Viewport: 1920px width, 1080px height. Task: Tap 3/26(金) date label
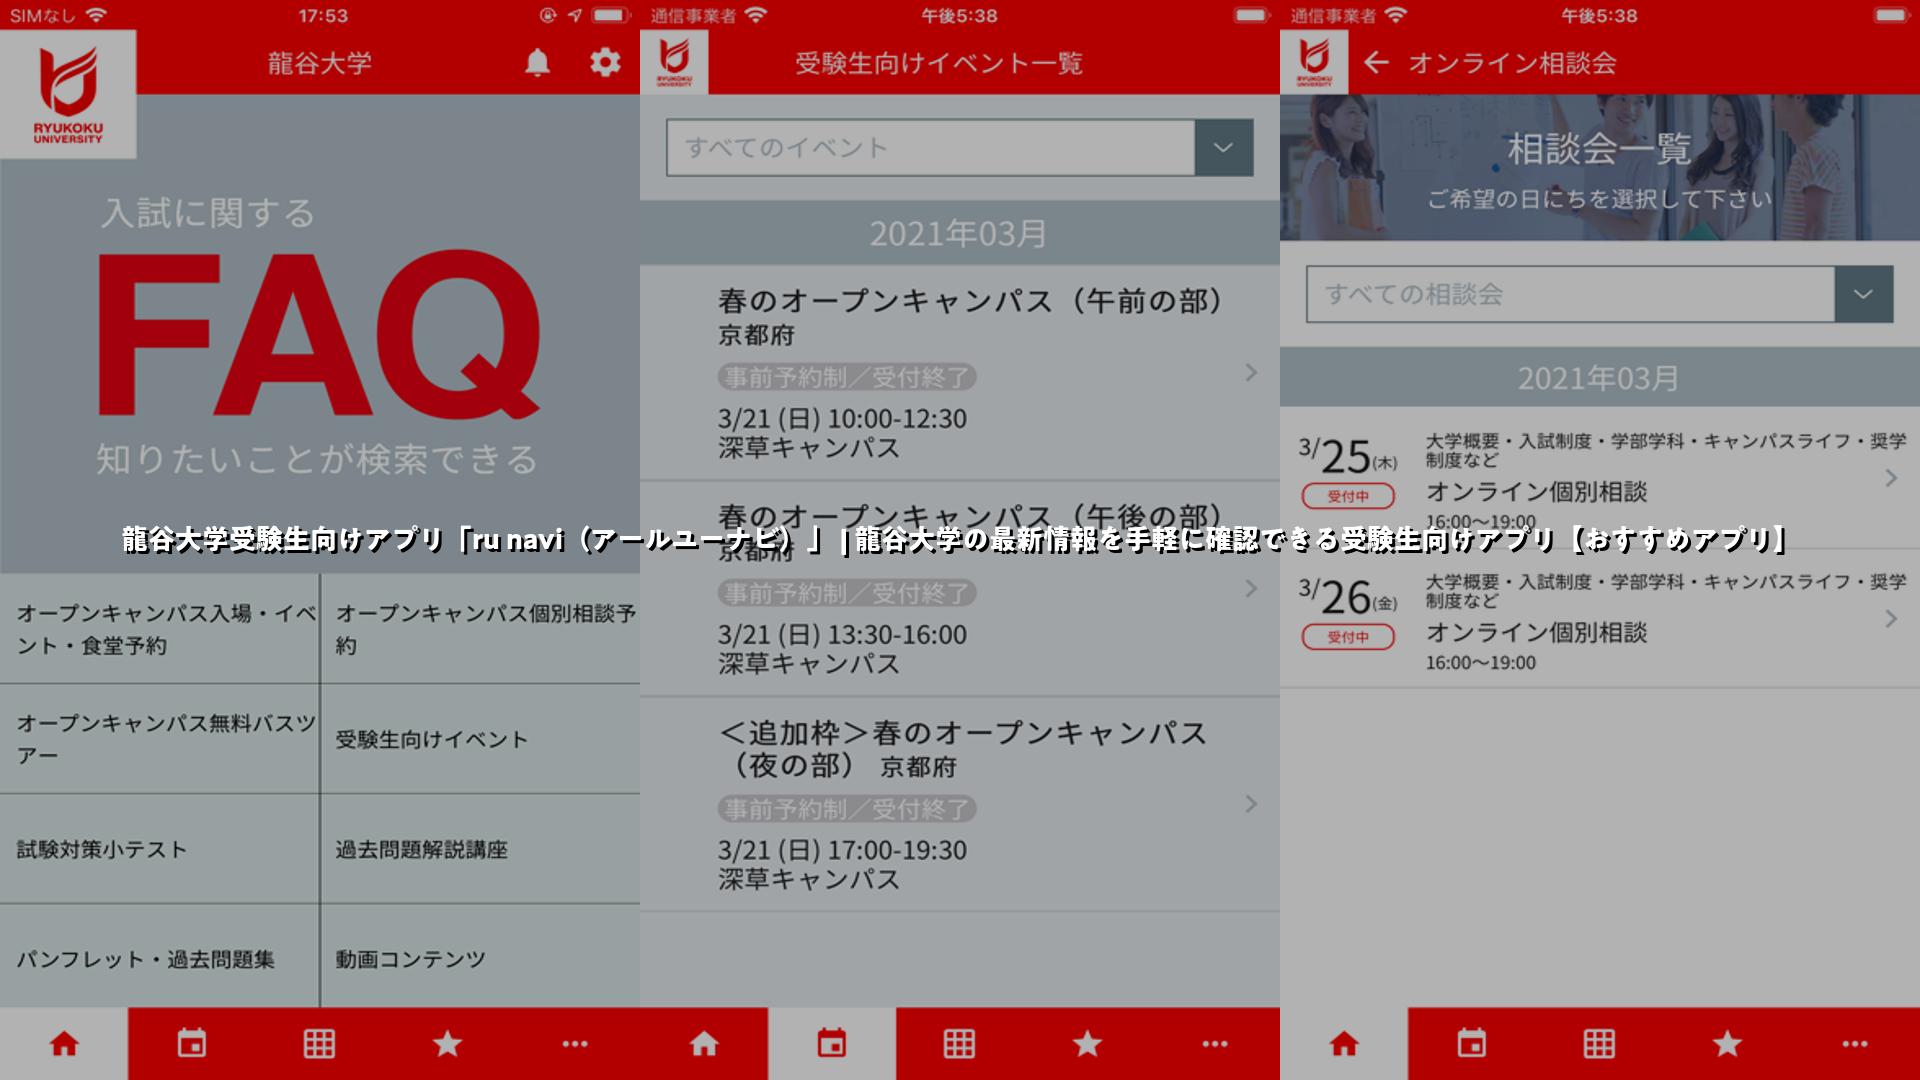click(1347, 597)
